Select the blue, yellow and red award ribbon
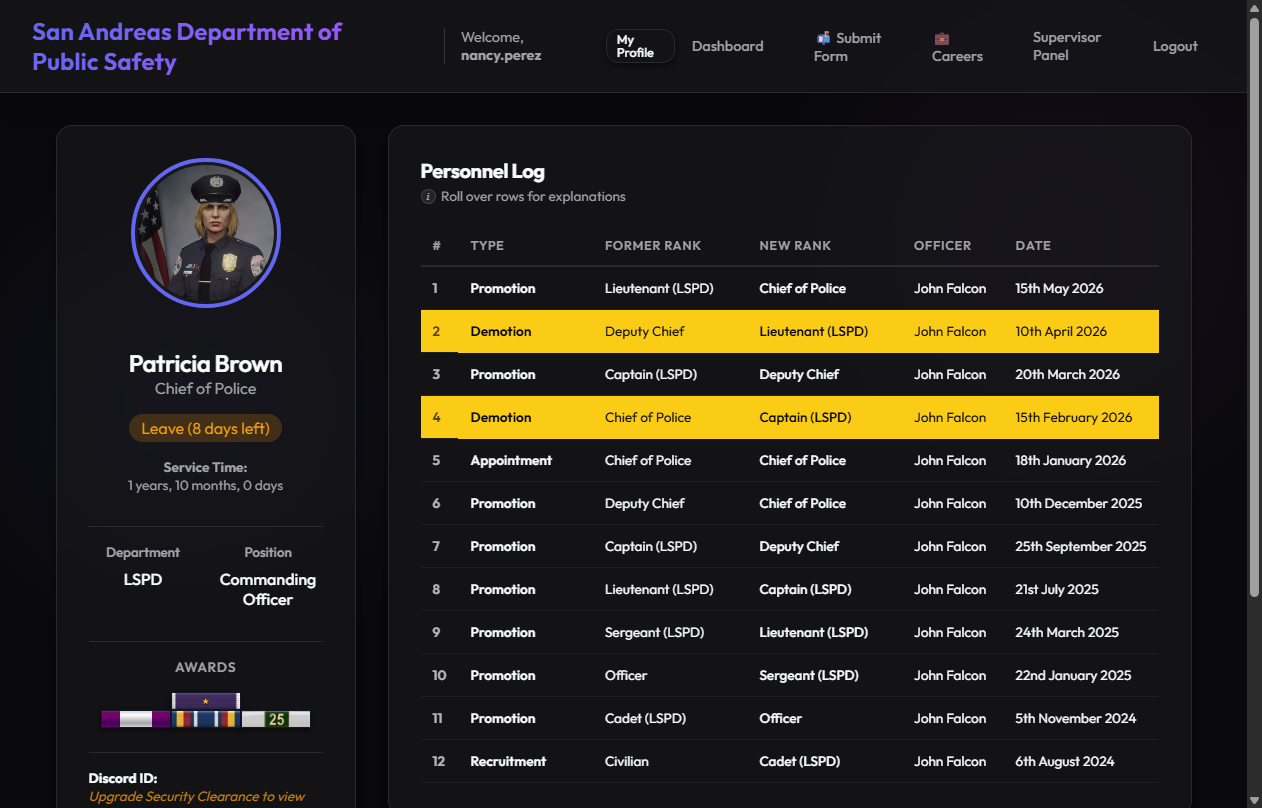 coord(206,719)
